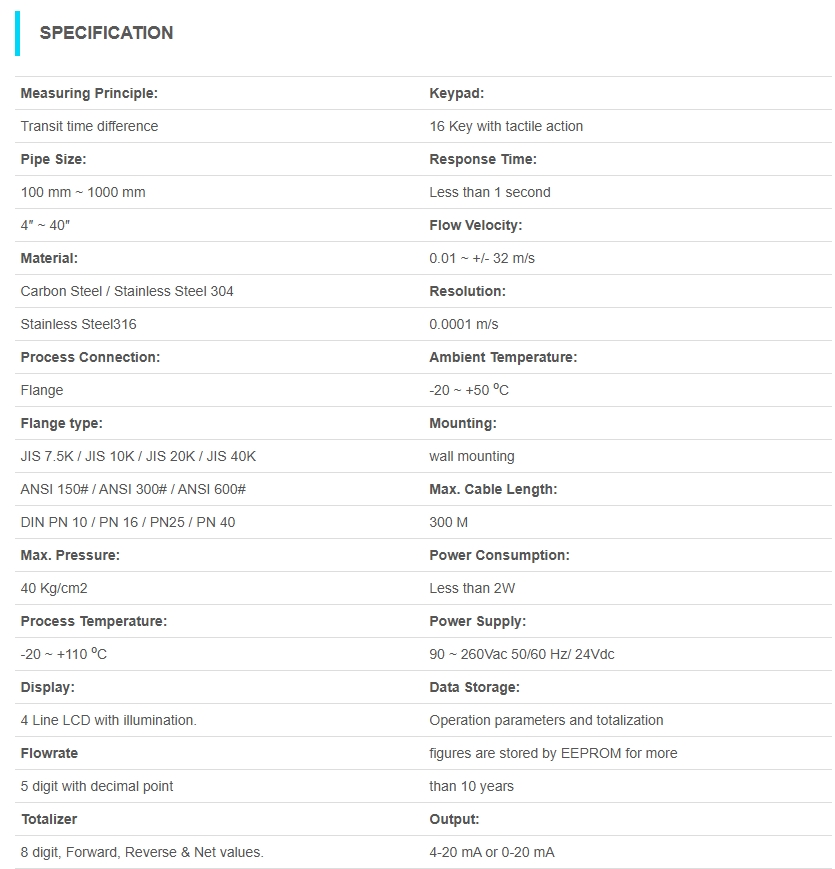The height and width of the screenshot is (869, 835).
Task: Click the 40 Kg/cm2 max pressure value
Action: coord(54,588)
